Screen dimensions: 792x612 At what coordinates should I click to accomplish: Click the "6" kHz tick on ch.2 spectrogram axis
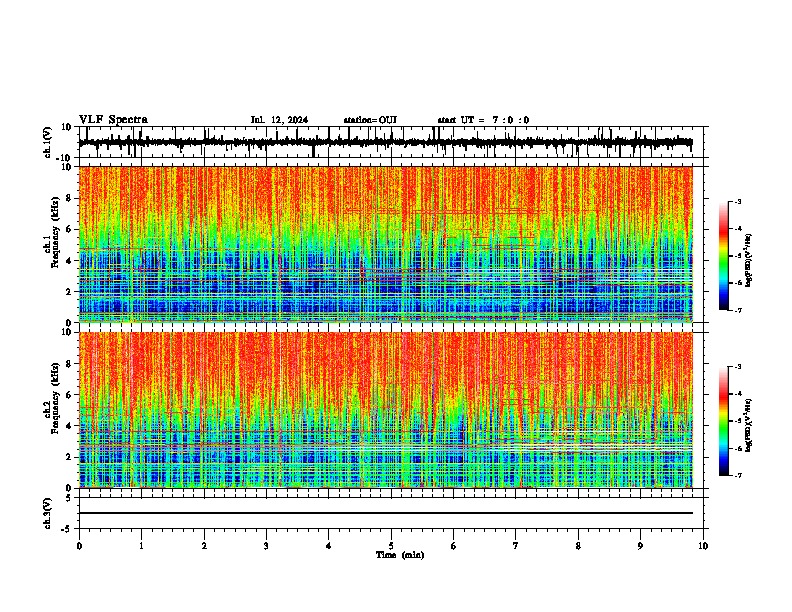click(x=70, y=395)
